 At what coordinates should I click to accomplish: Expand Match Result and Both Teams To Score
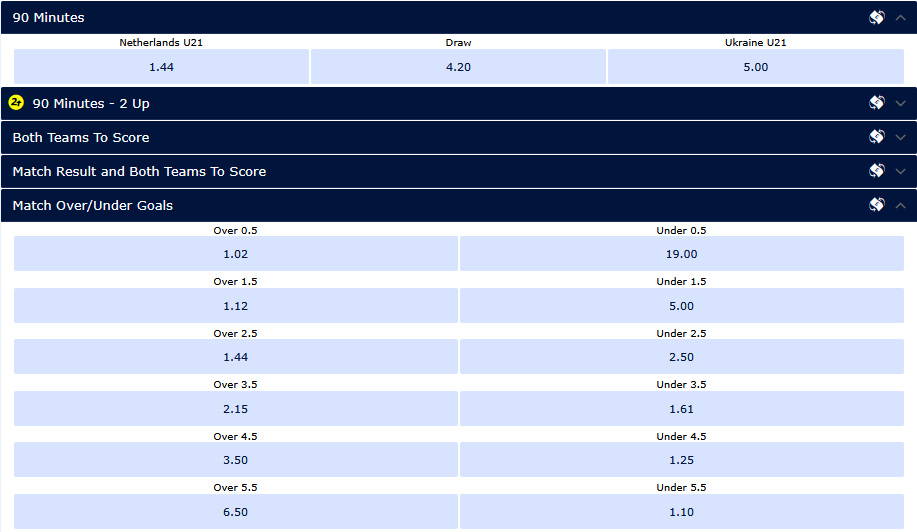pos(901,171)
